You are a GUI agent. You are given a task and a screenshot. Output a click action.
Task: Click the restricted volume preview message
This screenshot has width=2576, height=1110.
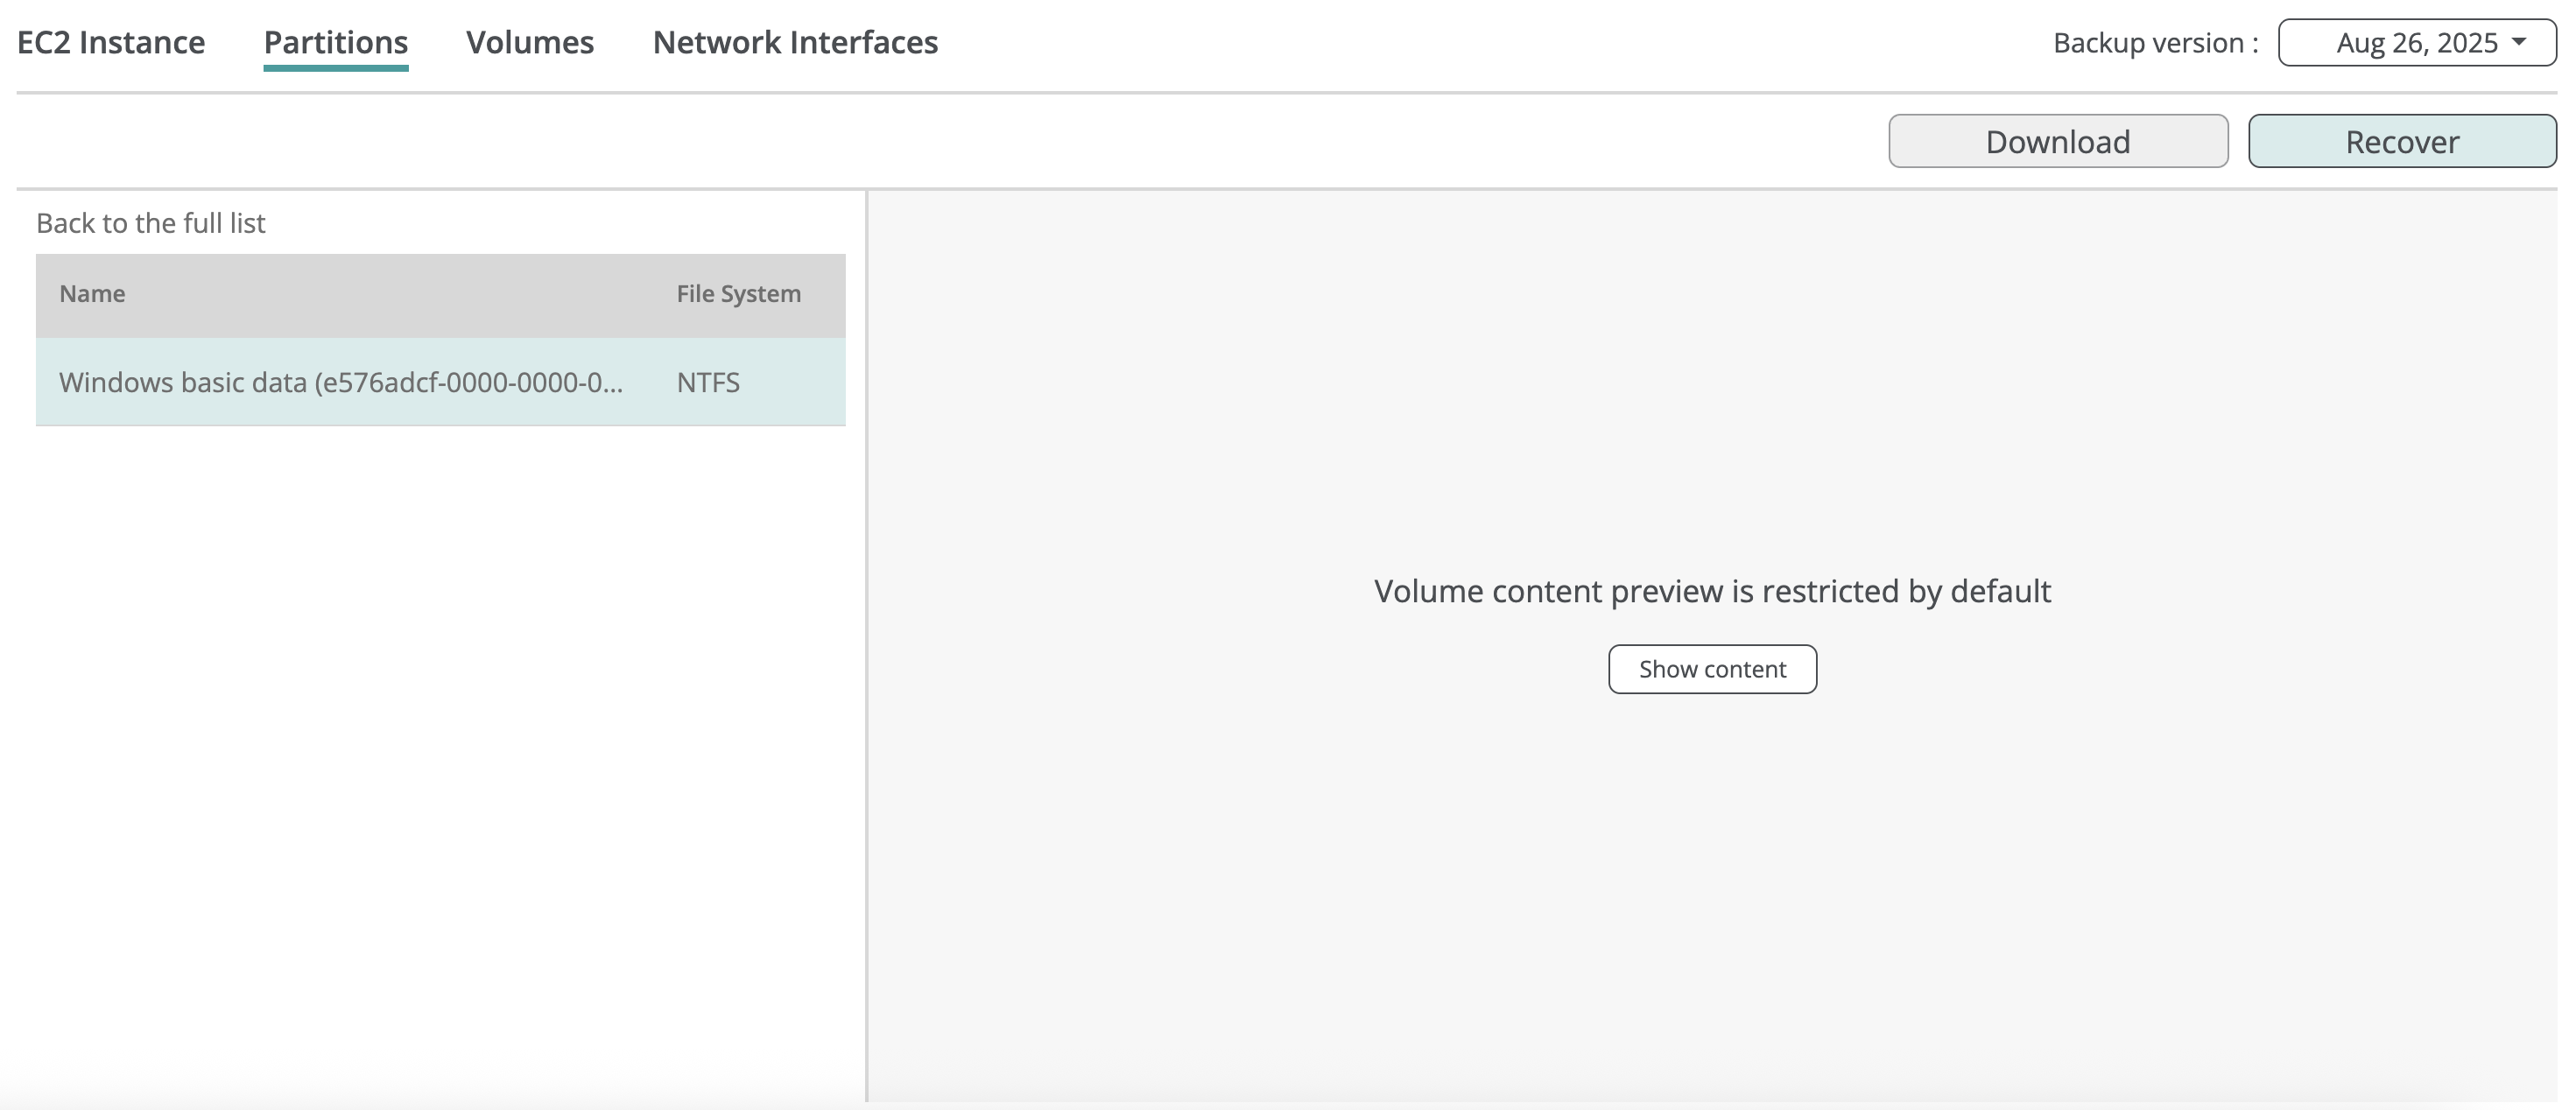pos(1711,591)
